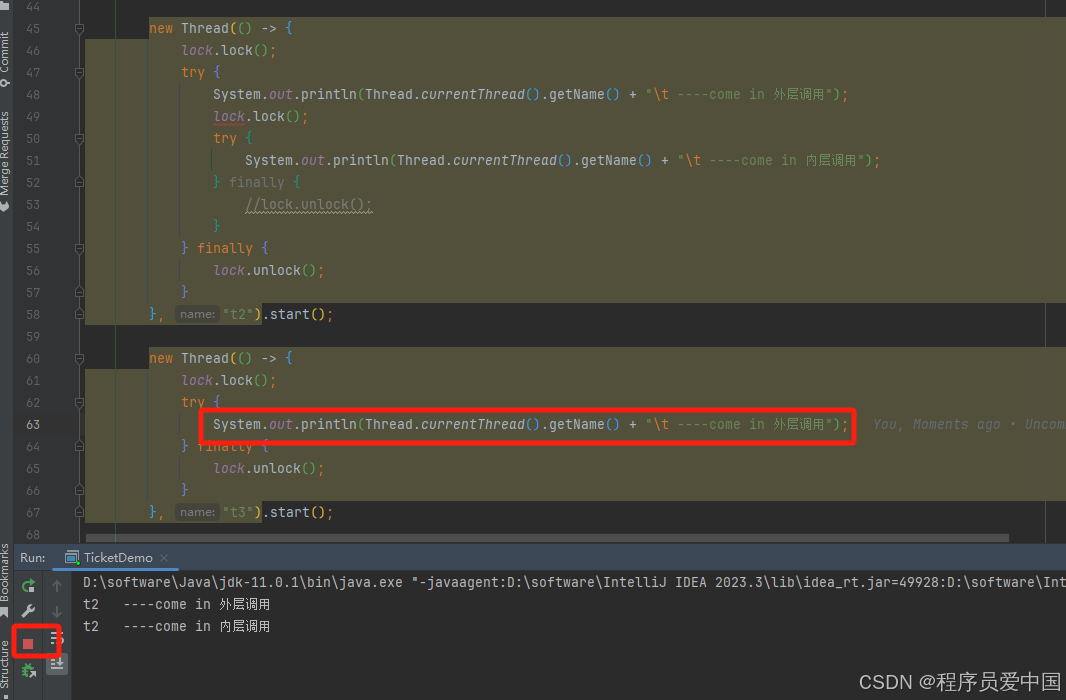Go down the stack trace with the down arrow

57,611
